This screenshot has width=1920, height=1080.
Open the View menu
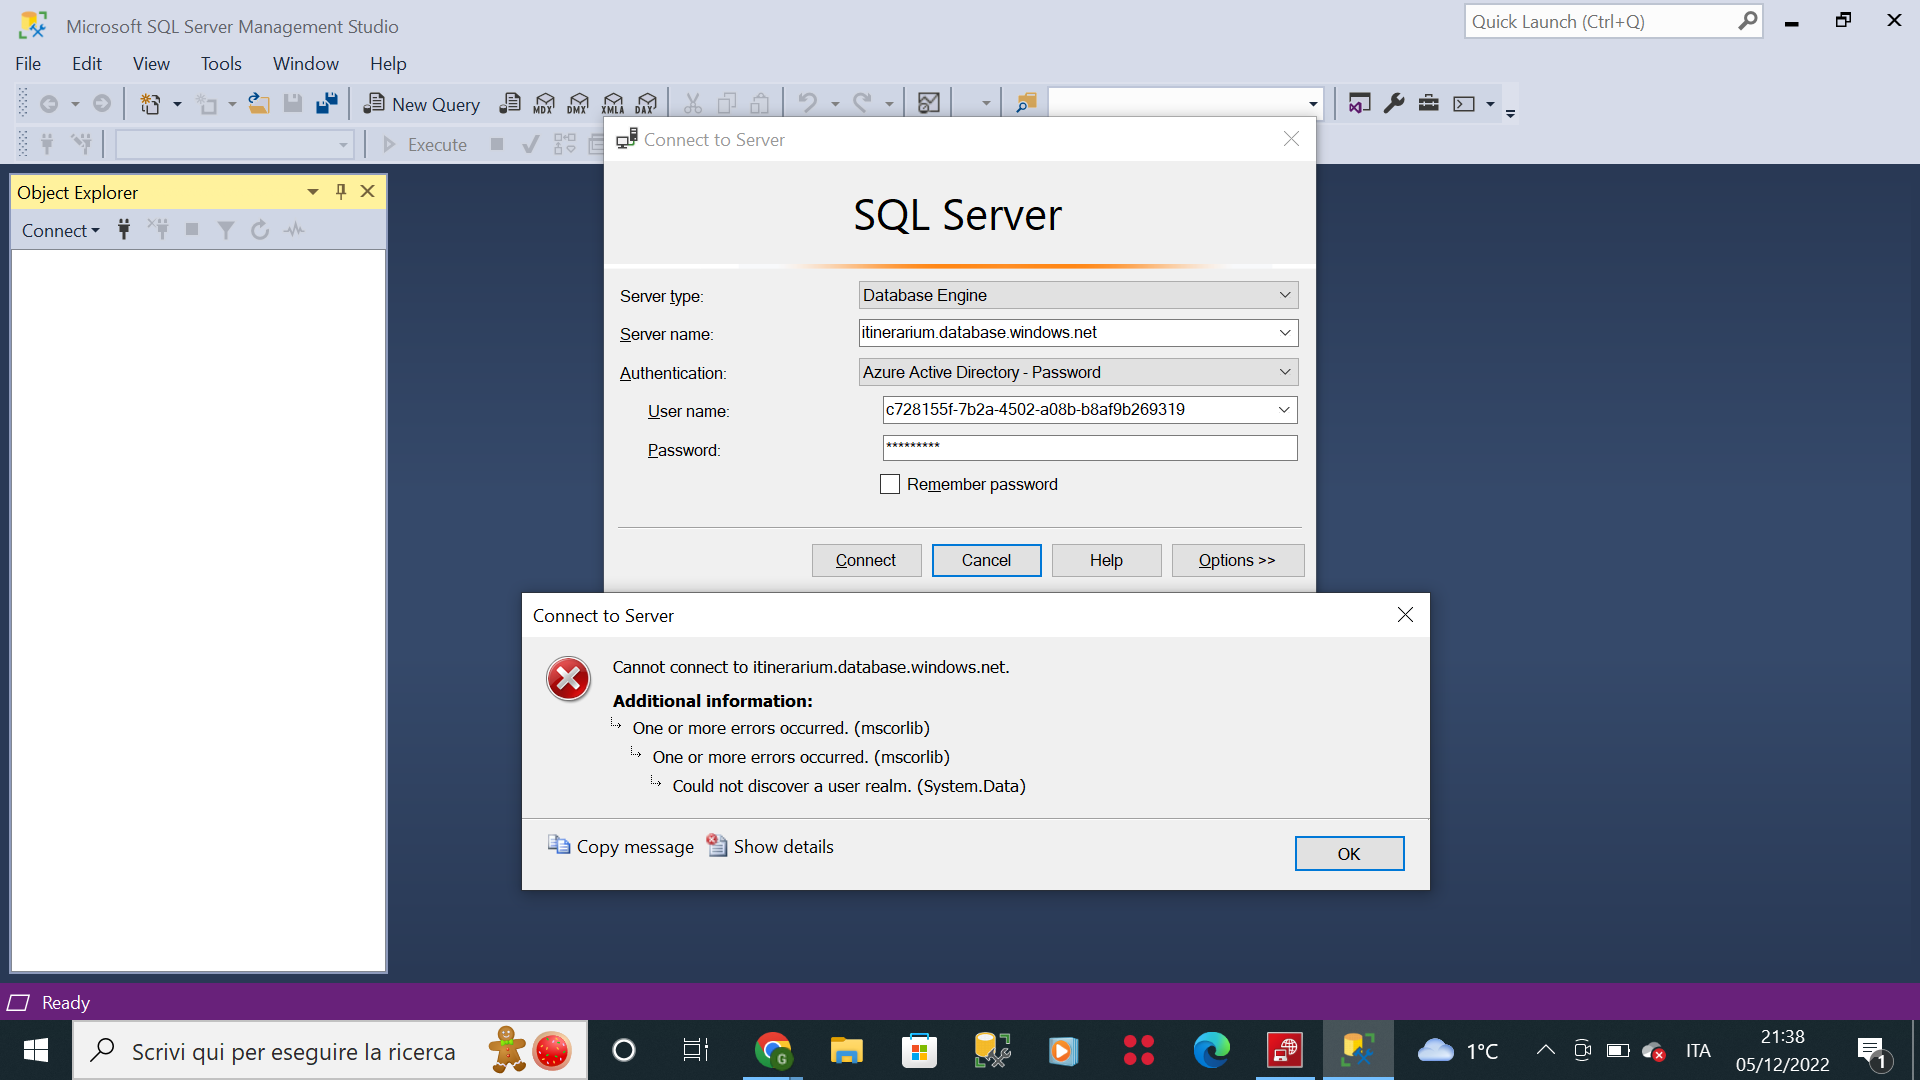tap(151, 64)
